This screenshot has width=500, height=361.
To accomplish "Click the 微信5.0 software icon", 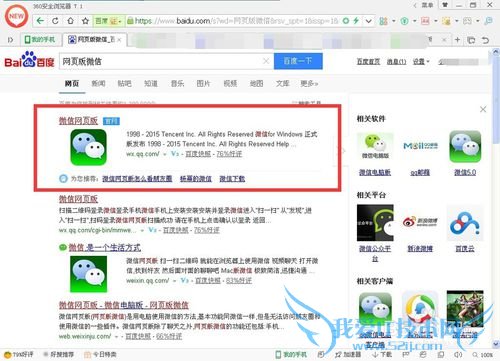I will click(x=465, y=147).
